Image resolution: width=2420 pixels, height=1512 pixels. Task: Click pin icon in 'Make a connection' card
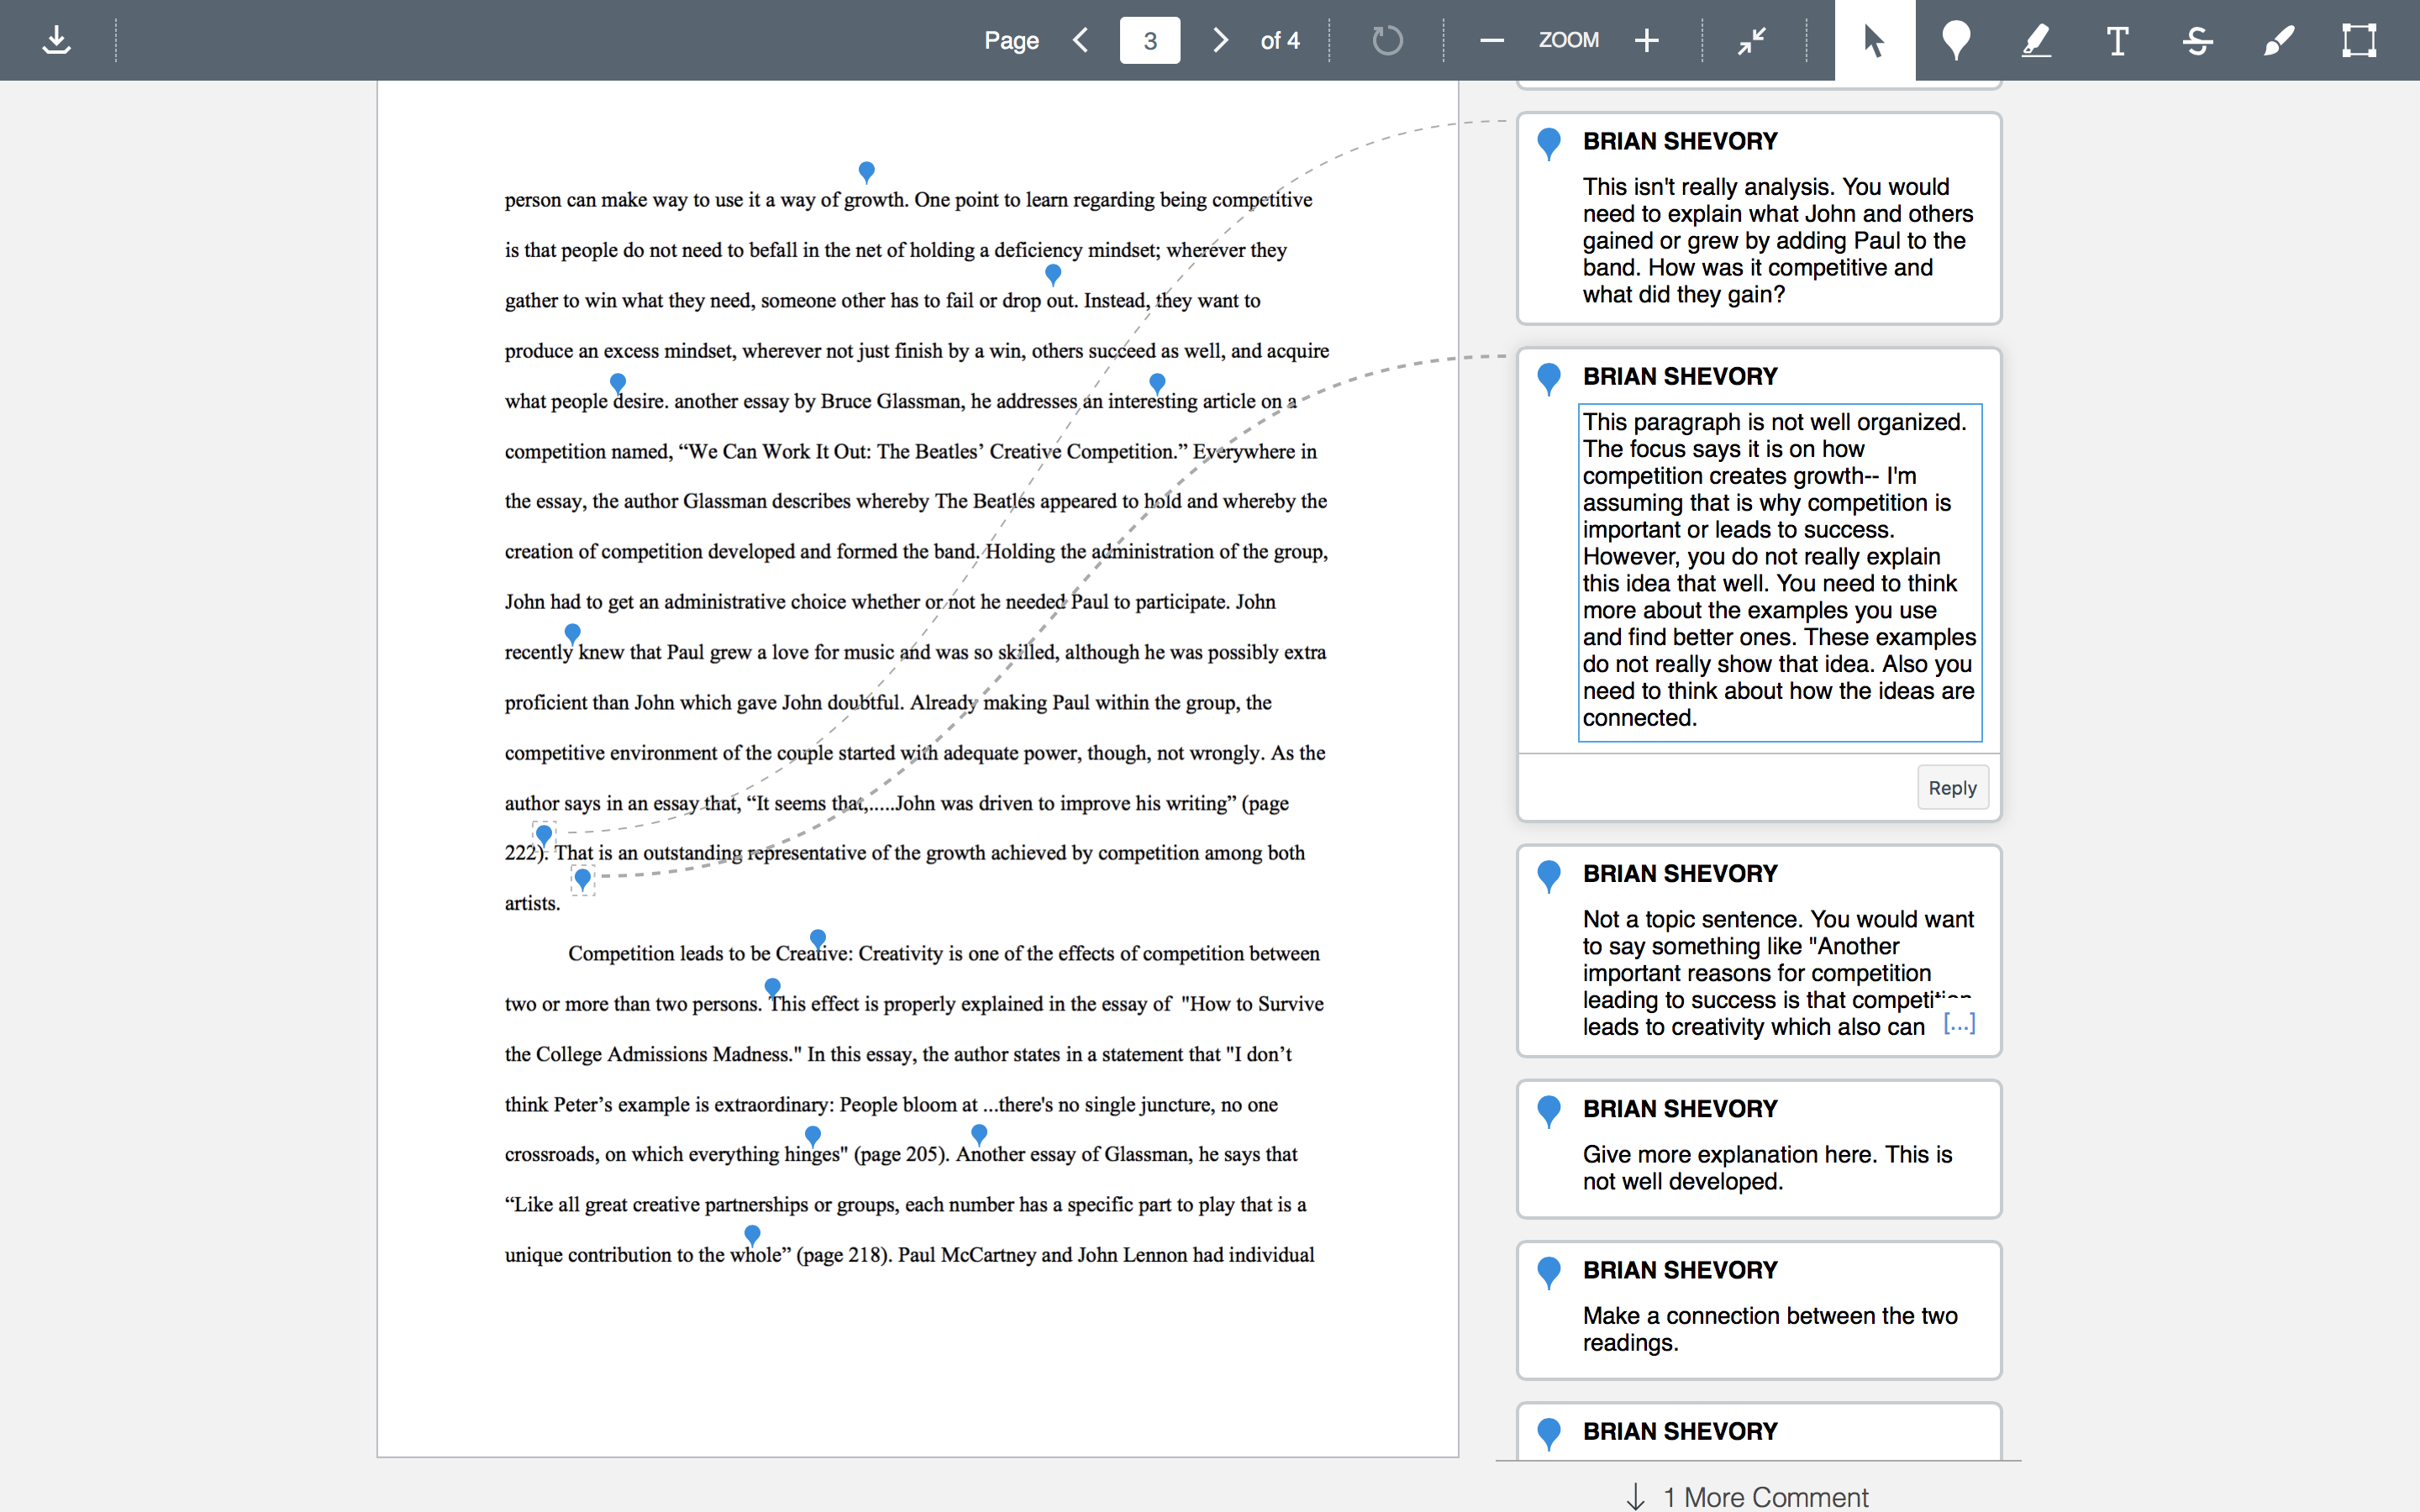click(x=1549, y=1272)
